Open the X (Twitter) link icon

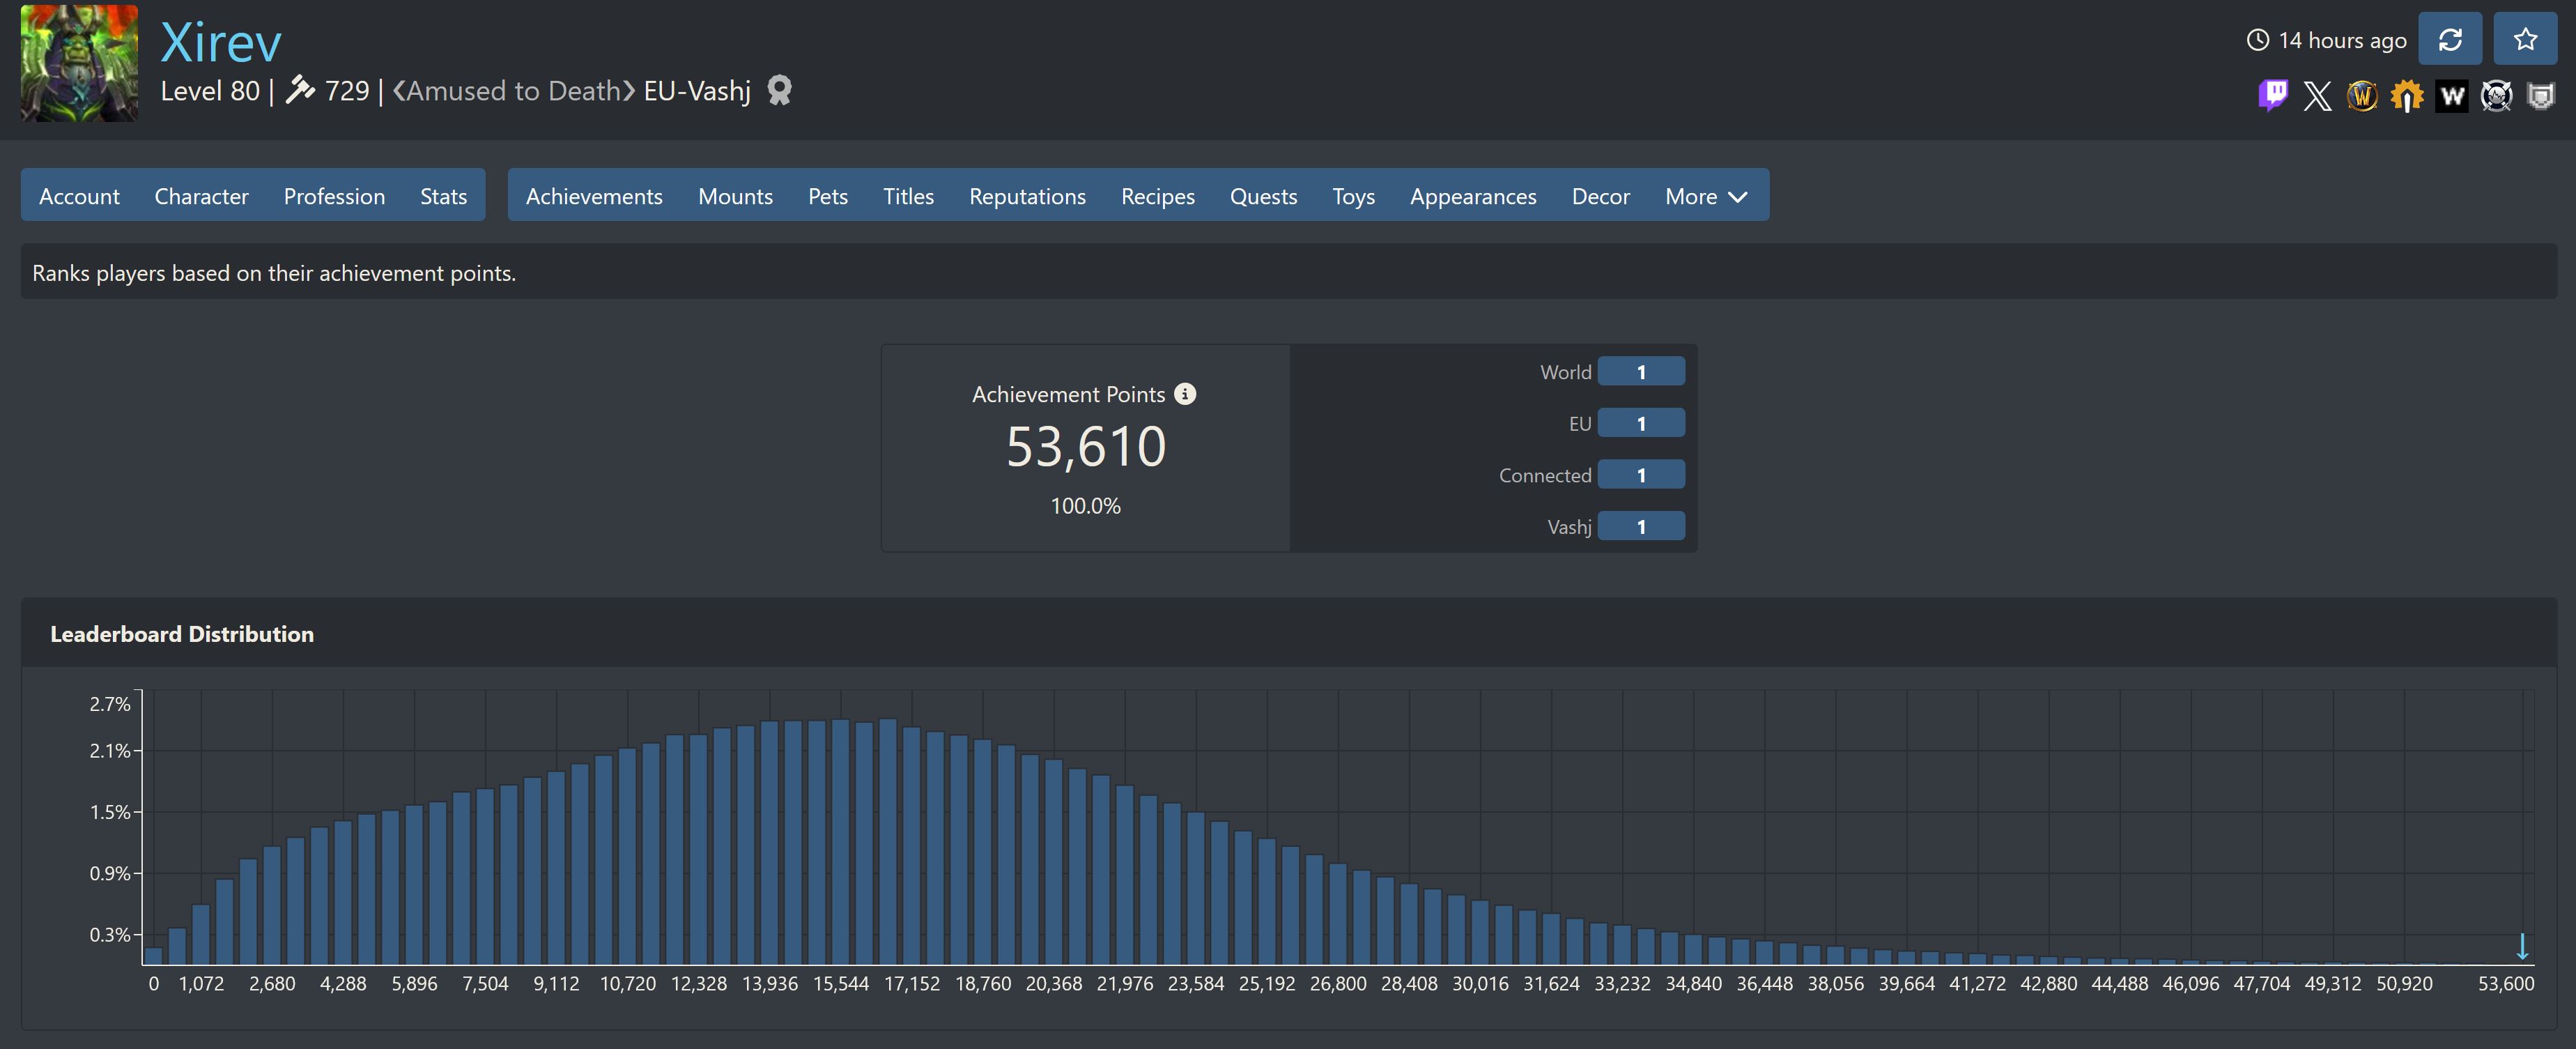click(x=2317, y=96)
